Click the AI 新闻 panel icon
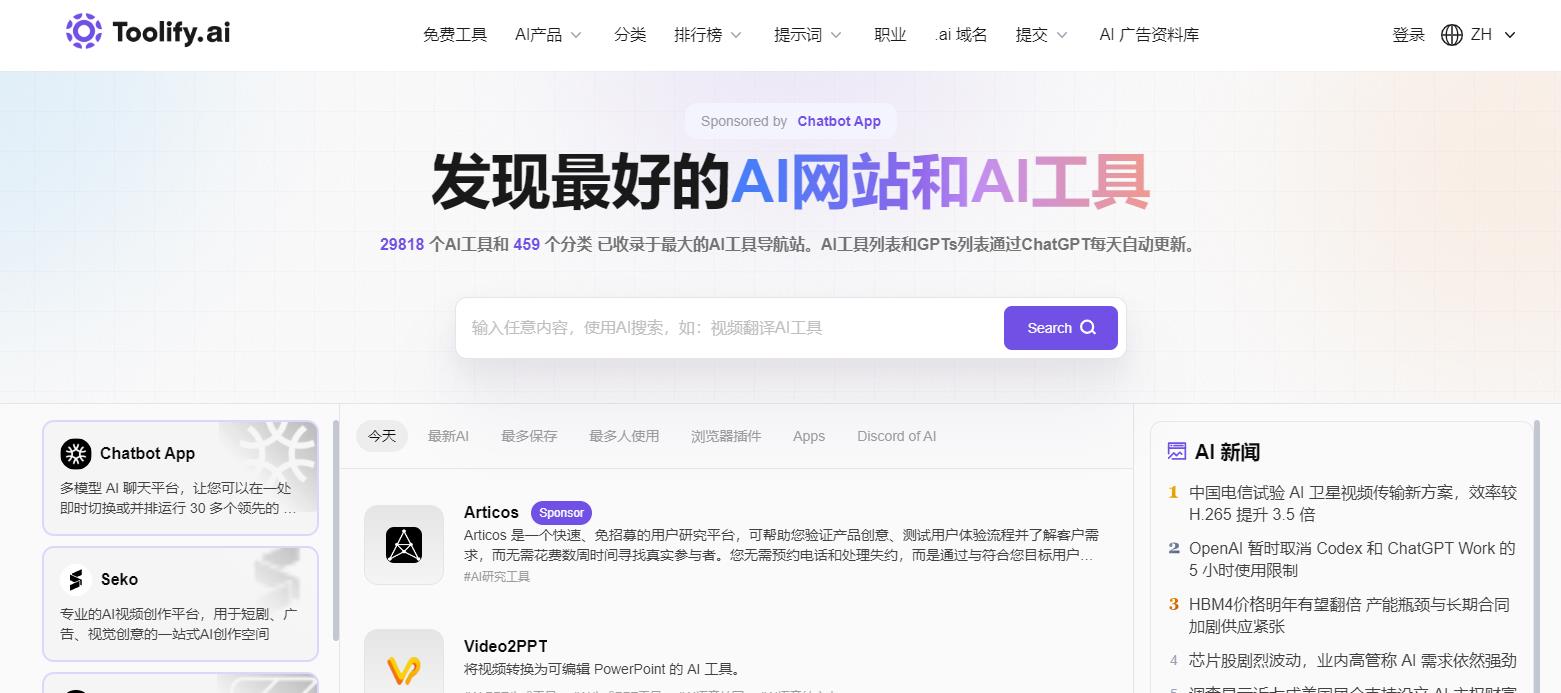This screenshot has height=693, width=1561. pos(1177,452)
